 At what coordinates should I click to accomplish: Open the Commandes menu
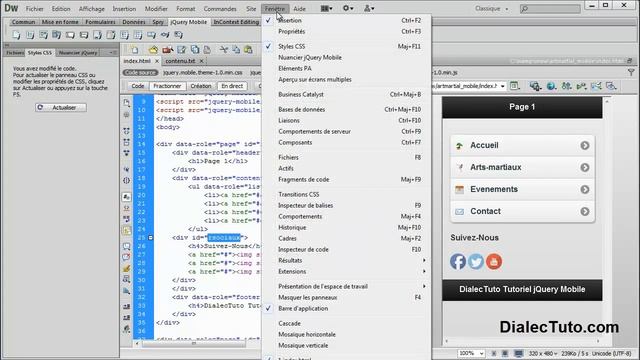pos(220,9)
